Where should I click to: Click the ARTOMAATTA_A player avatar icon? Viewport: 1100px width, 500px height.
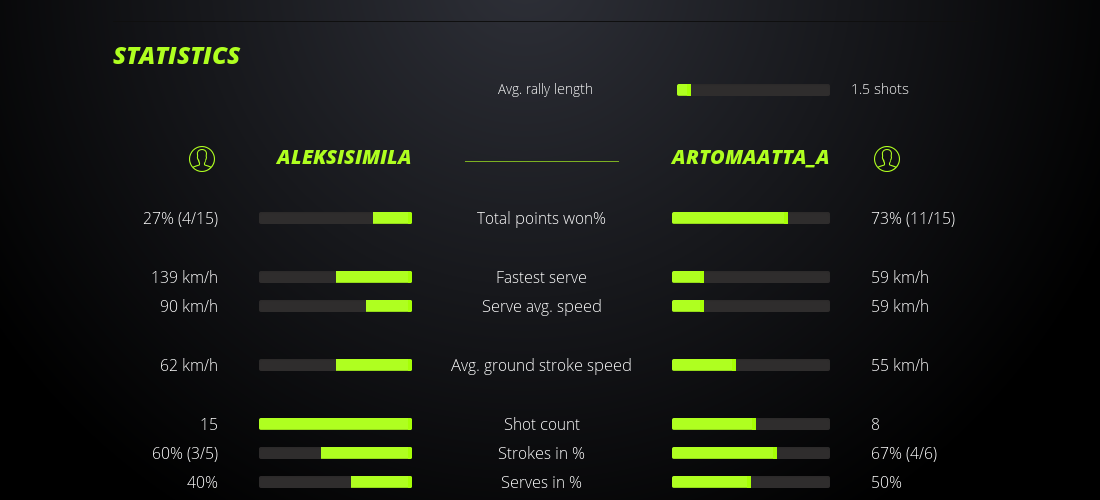[x=887, y=158]
